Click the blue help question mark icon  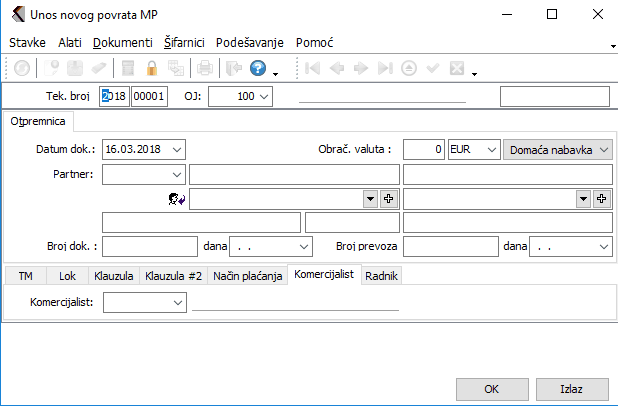pos(257,69)
